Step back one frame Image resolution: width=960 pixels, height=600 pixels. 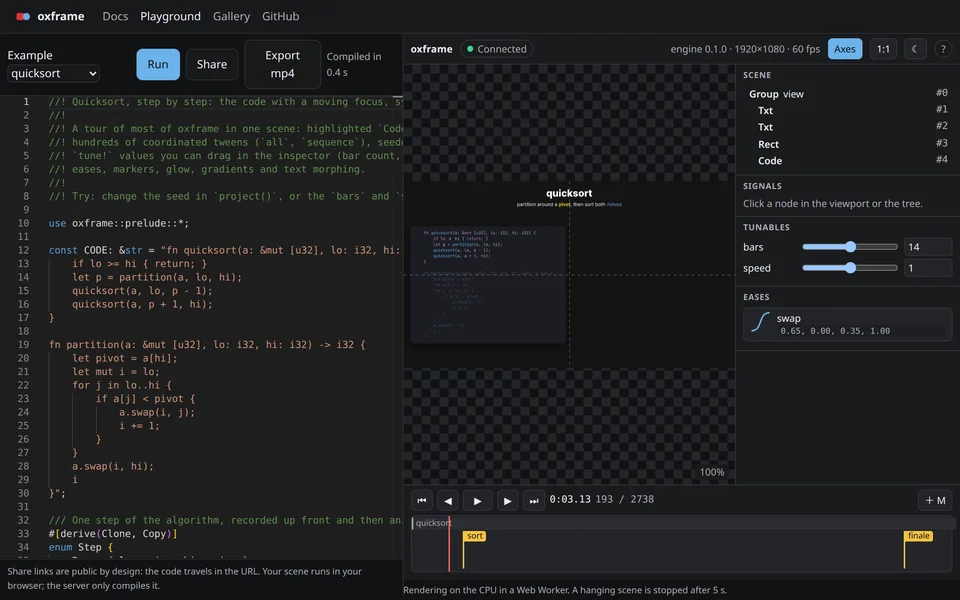click(x=448, y=500)
